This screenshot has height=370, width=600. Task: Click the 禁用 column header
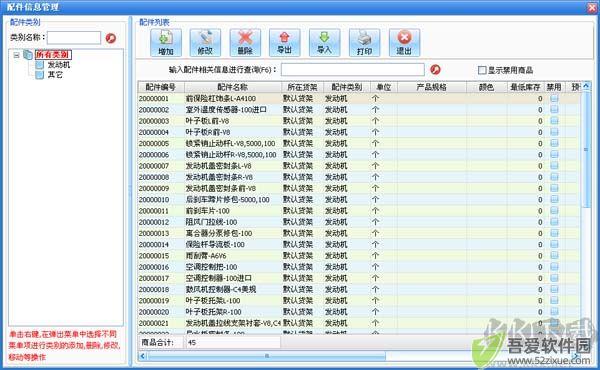click(554, 87)
